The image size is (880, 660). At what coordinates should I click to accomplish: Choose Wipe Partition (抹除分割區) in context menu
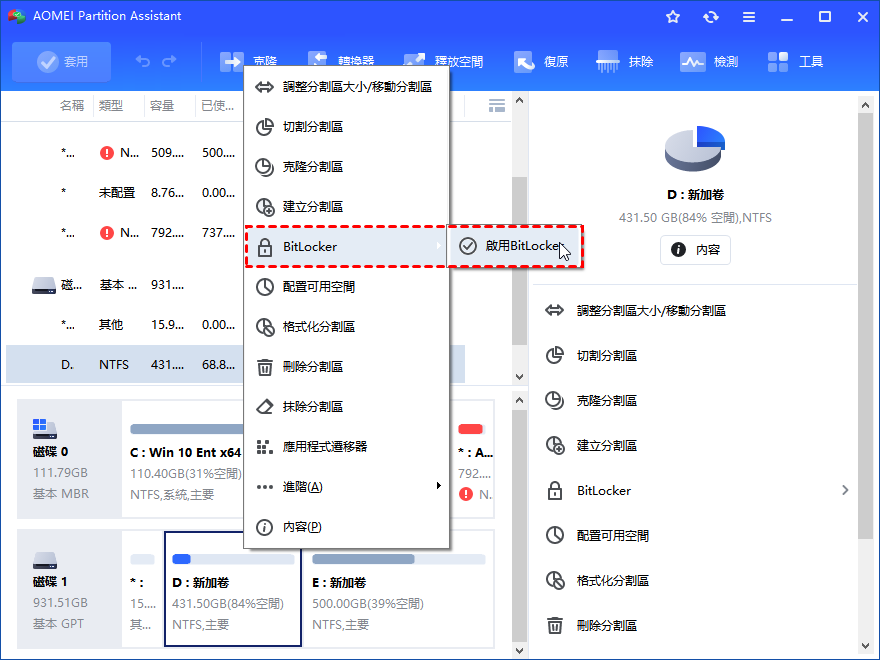click(346, 407)
